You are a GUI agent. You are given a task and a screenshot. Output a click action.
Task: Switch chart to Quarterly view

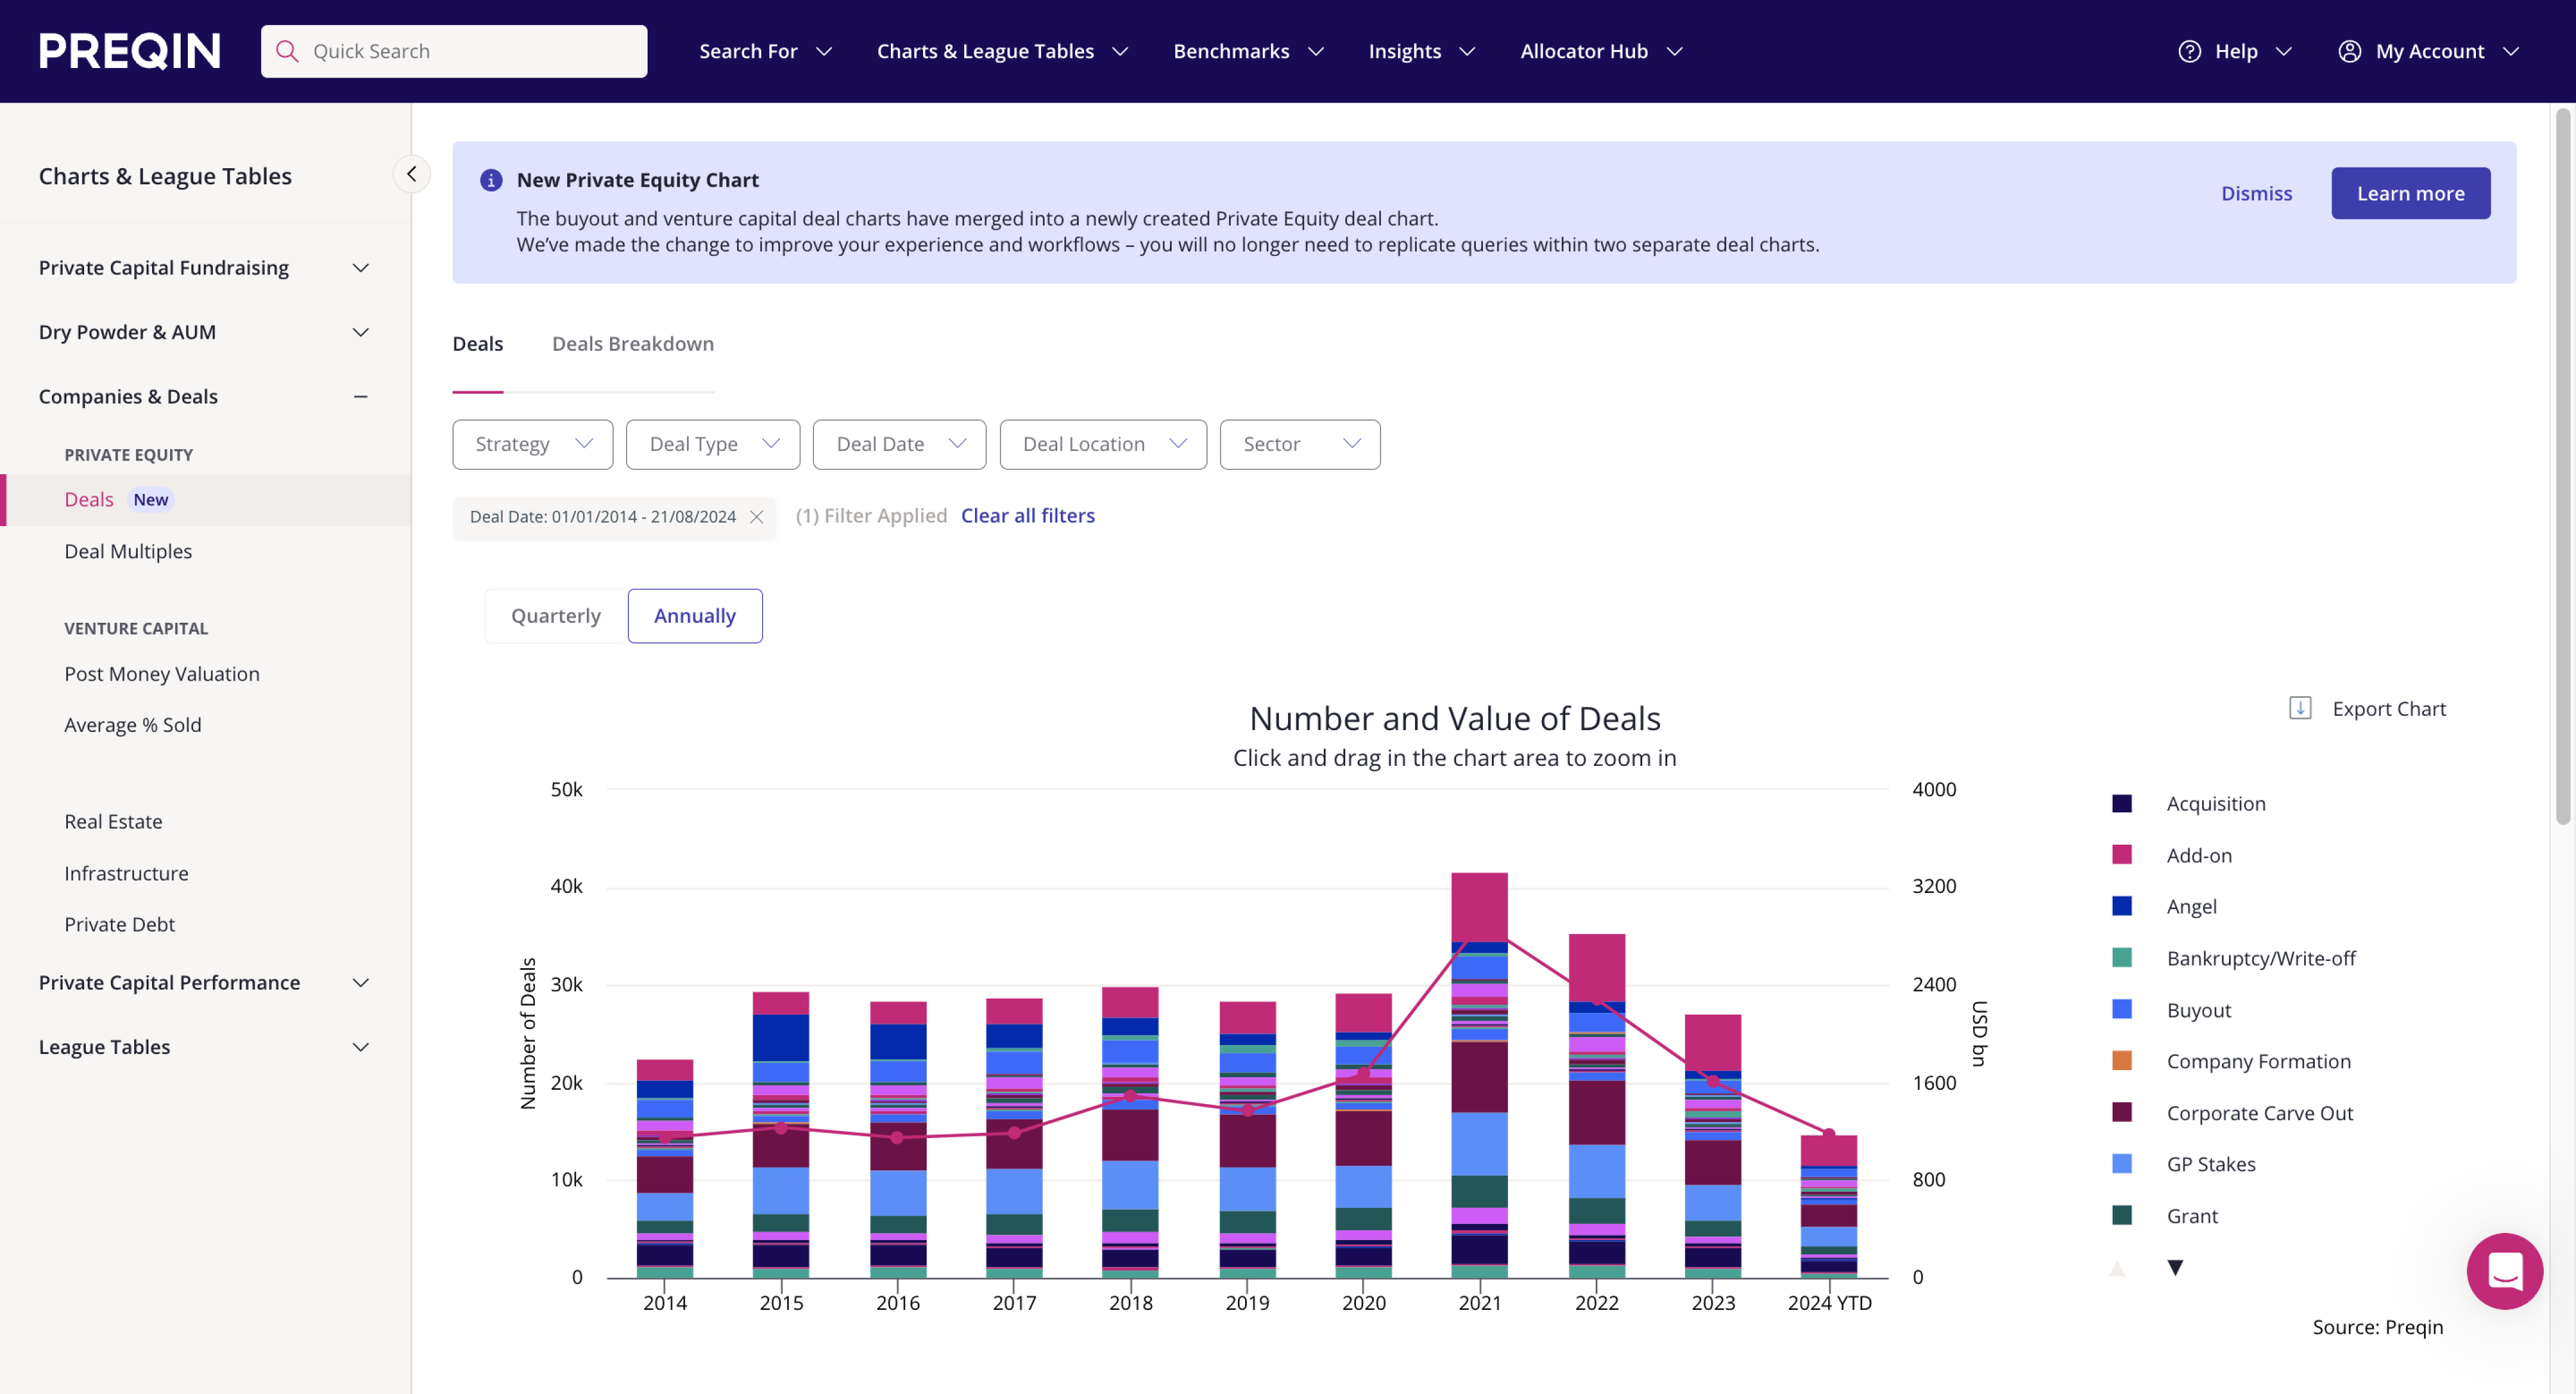point(555,616)
